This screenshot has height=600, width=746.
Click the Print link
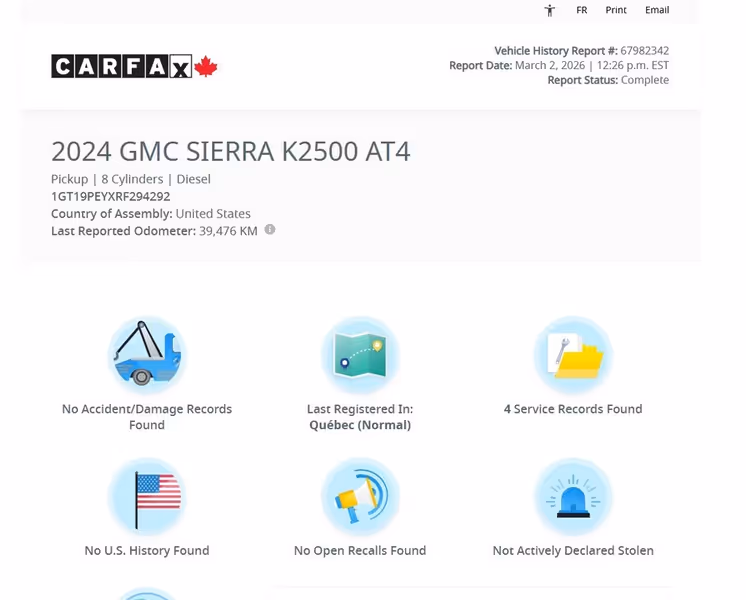click(616, 10)
